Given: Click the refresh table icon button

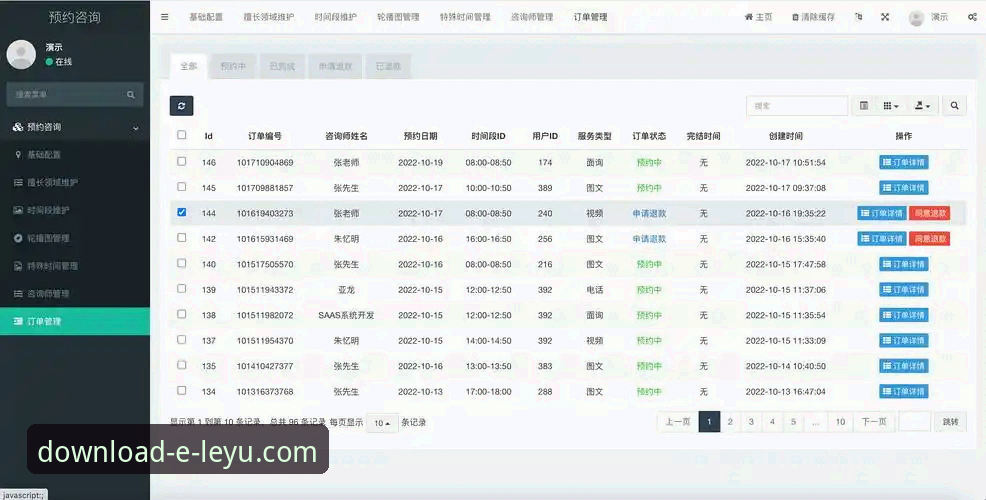Looking at the screenshot, I should (181, 106).
